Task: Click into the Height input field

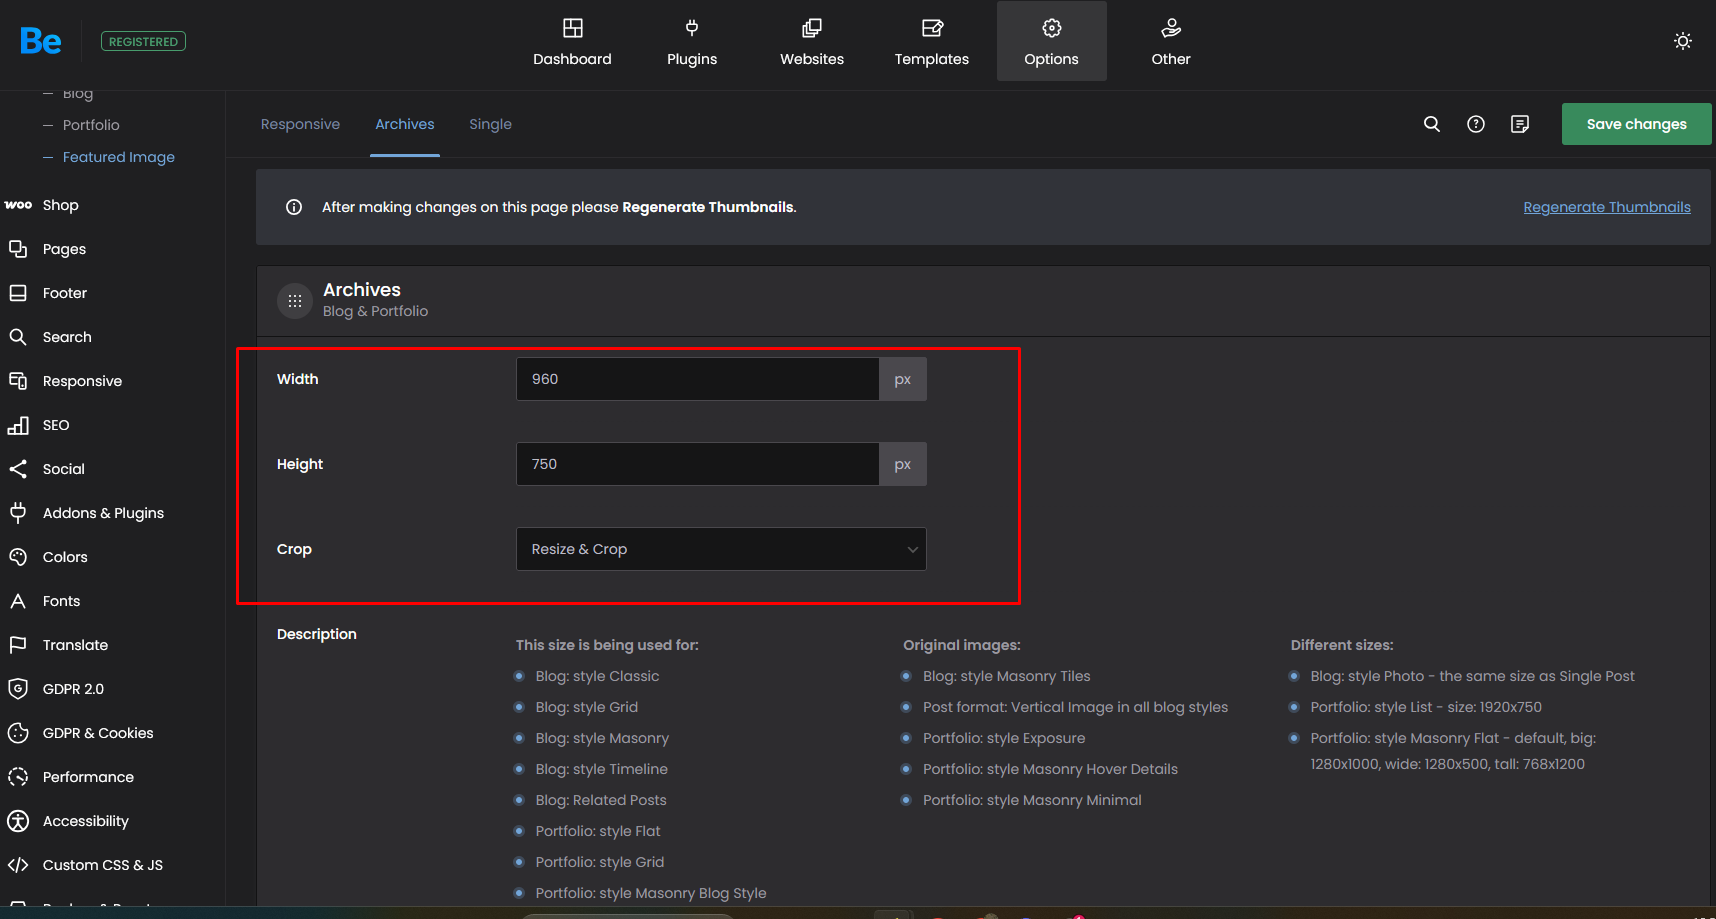Action: click(697, 464)
